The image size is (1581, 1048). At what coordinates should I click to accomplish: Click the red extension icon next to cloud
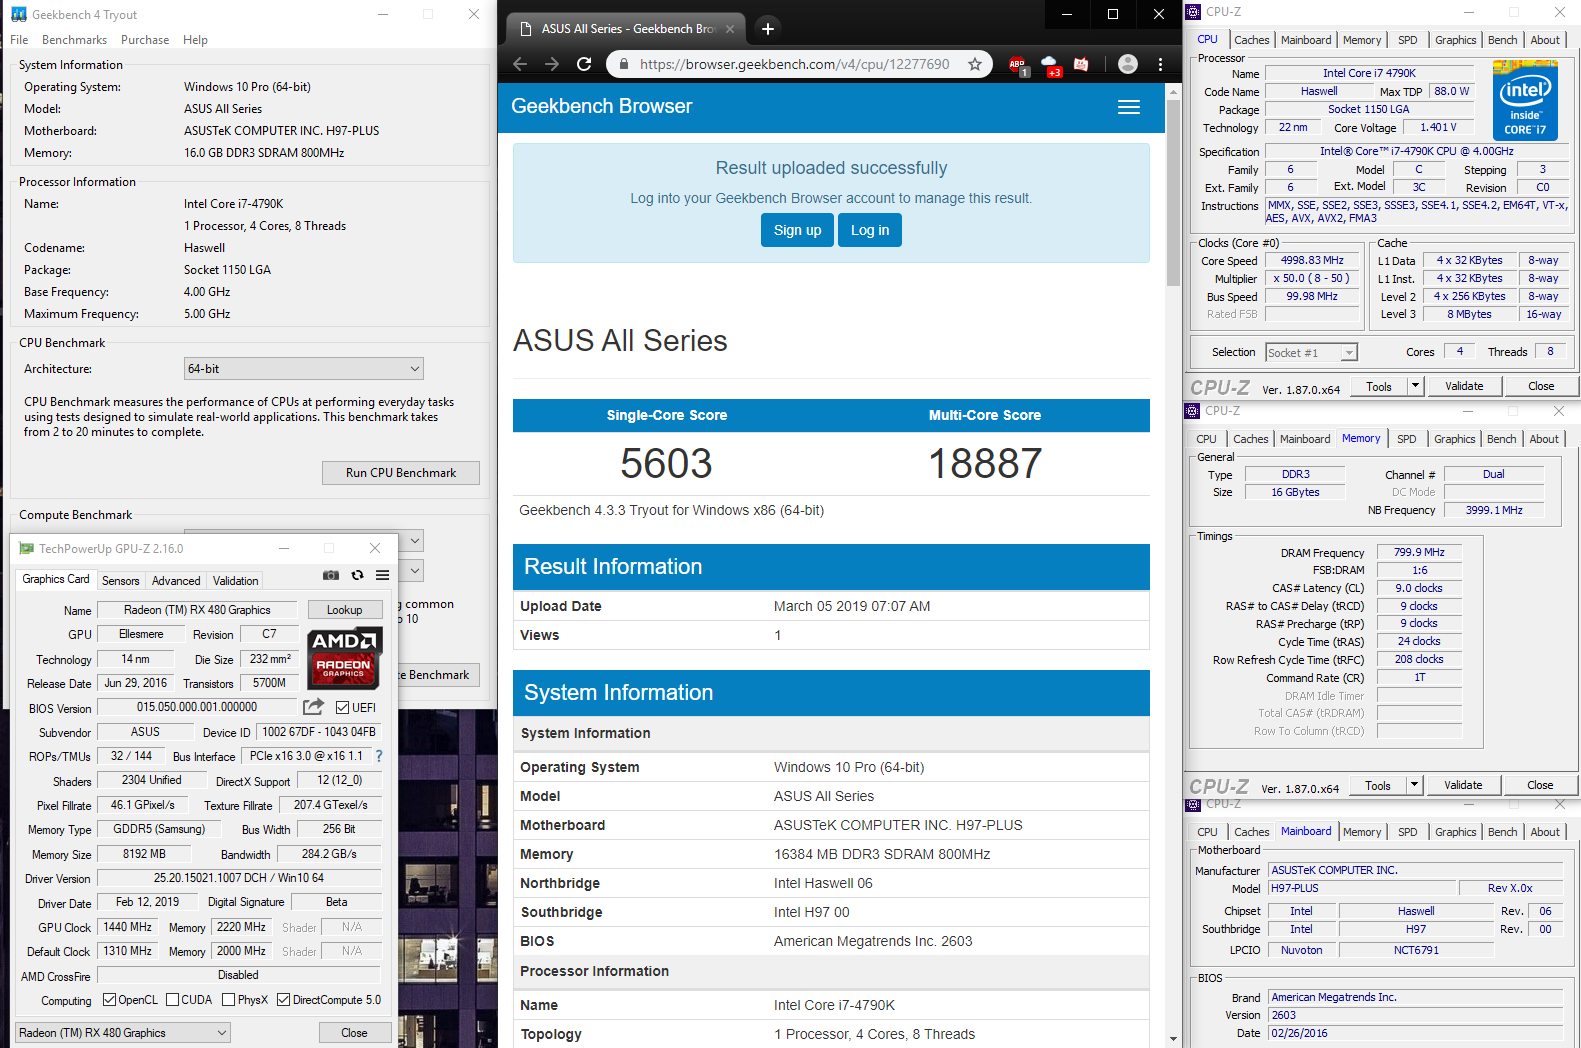point(1081,64)
